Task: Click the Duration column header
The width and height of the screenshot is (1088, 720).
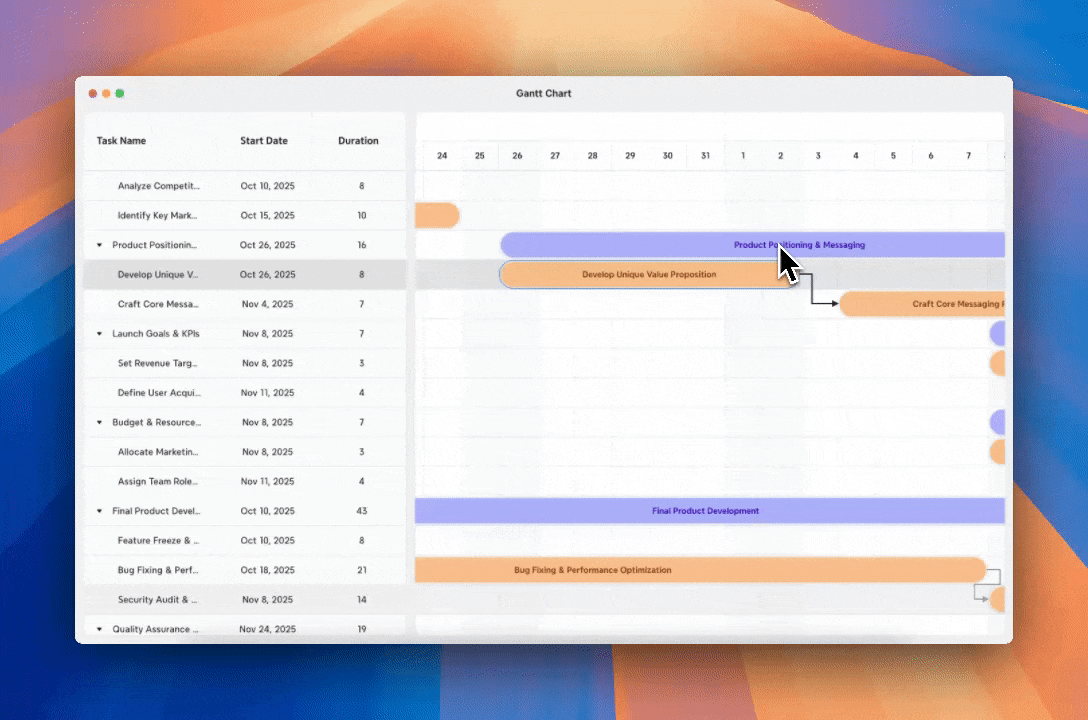Action: point(358,141)
